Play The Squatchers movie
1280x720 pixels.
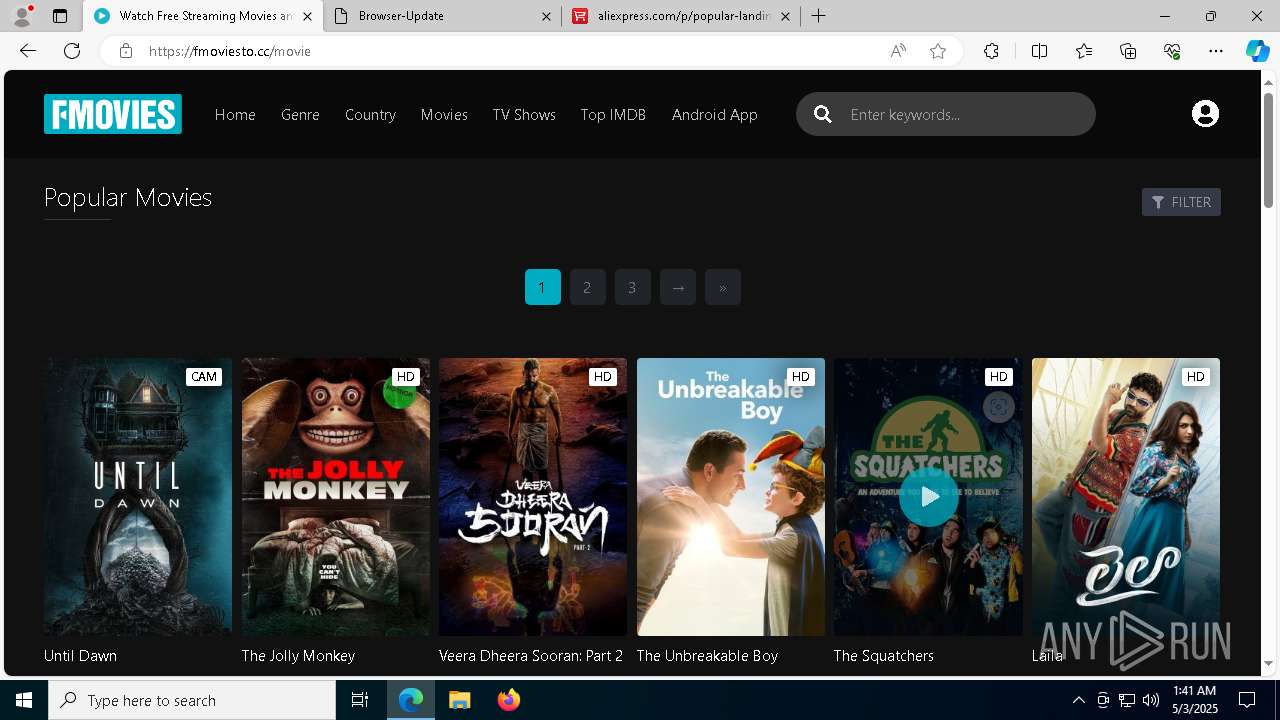[x=928, y=497]
